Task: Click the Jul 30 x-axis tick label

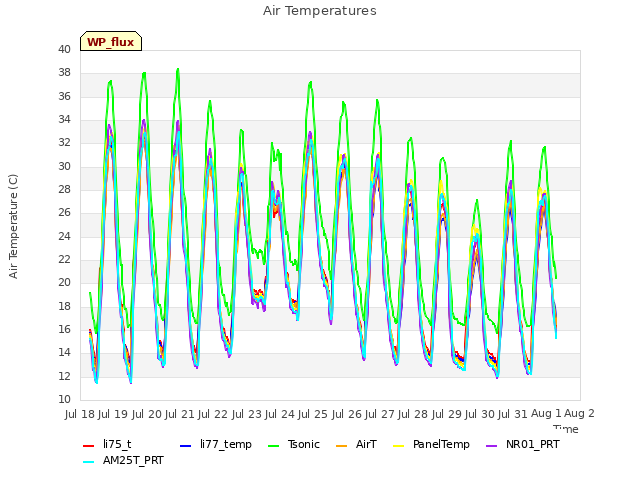Action: 480,414
